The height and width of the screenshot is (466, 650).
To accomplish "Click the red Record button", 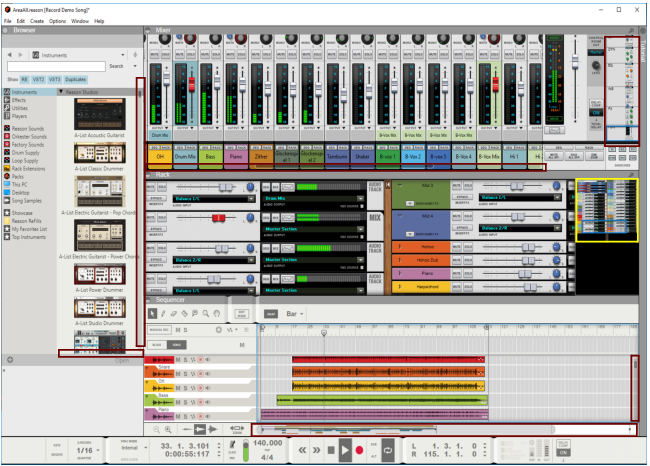I will tap(359, 450).
